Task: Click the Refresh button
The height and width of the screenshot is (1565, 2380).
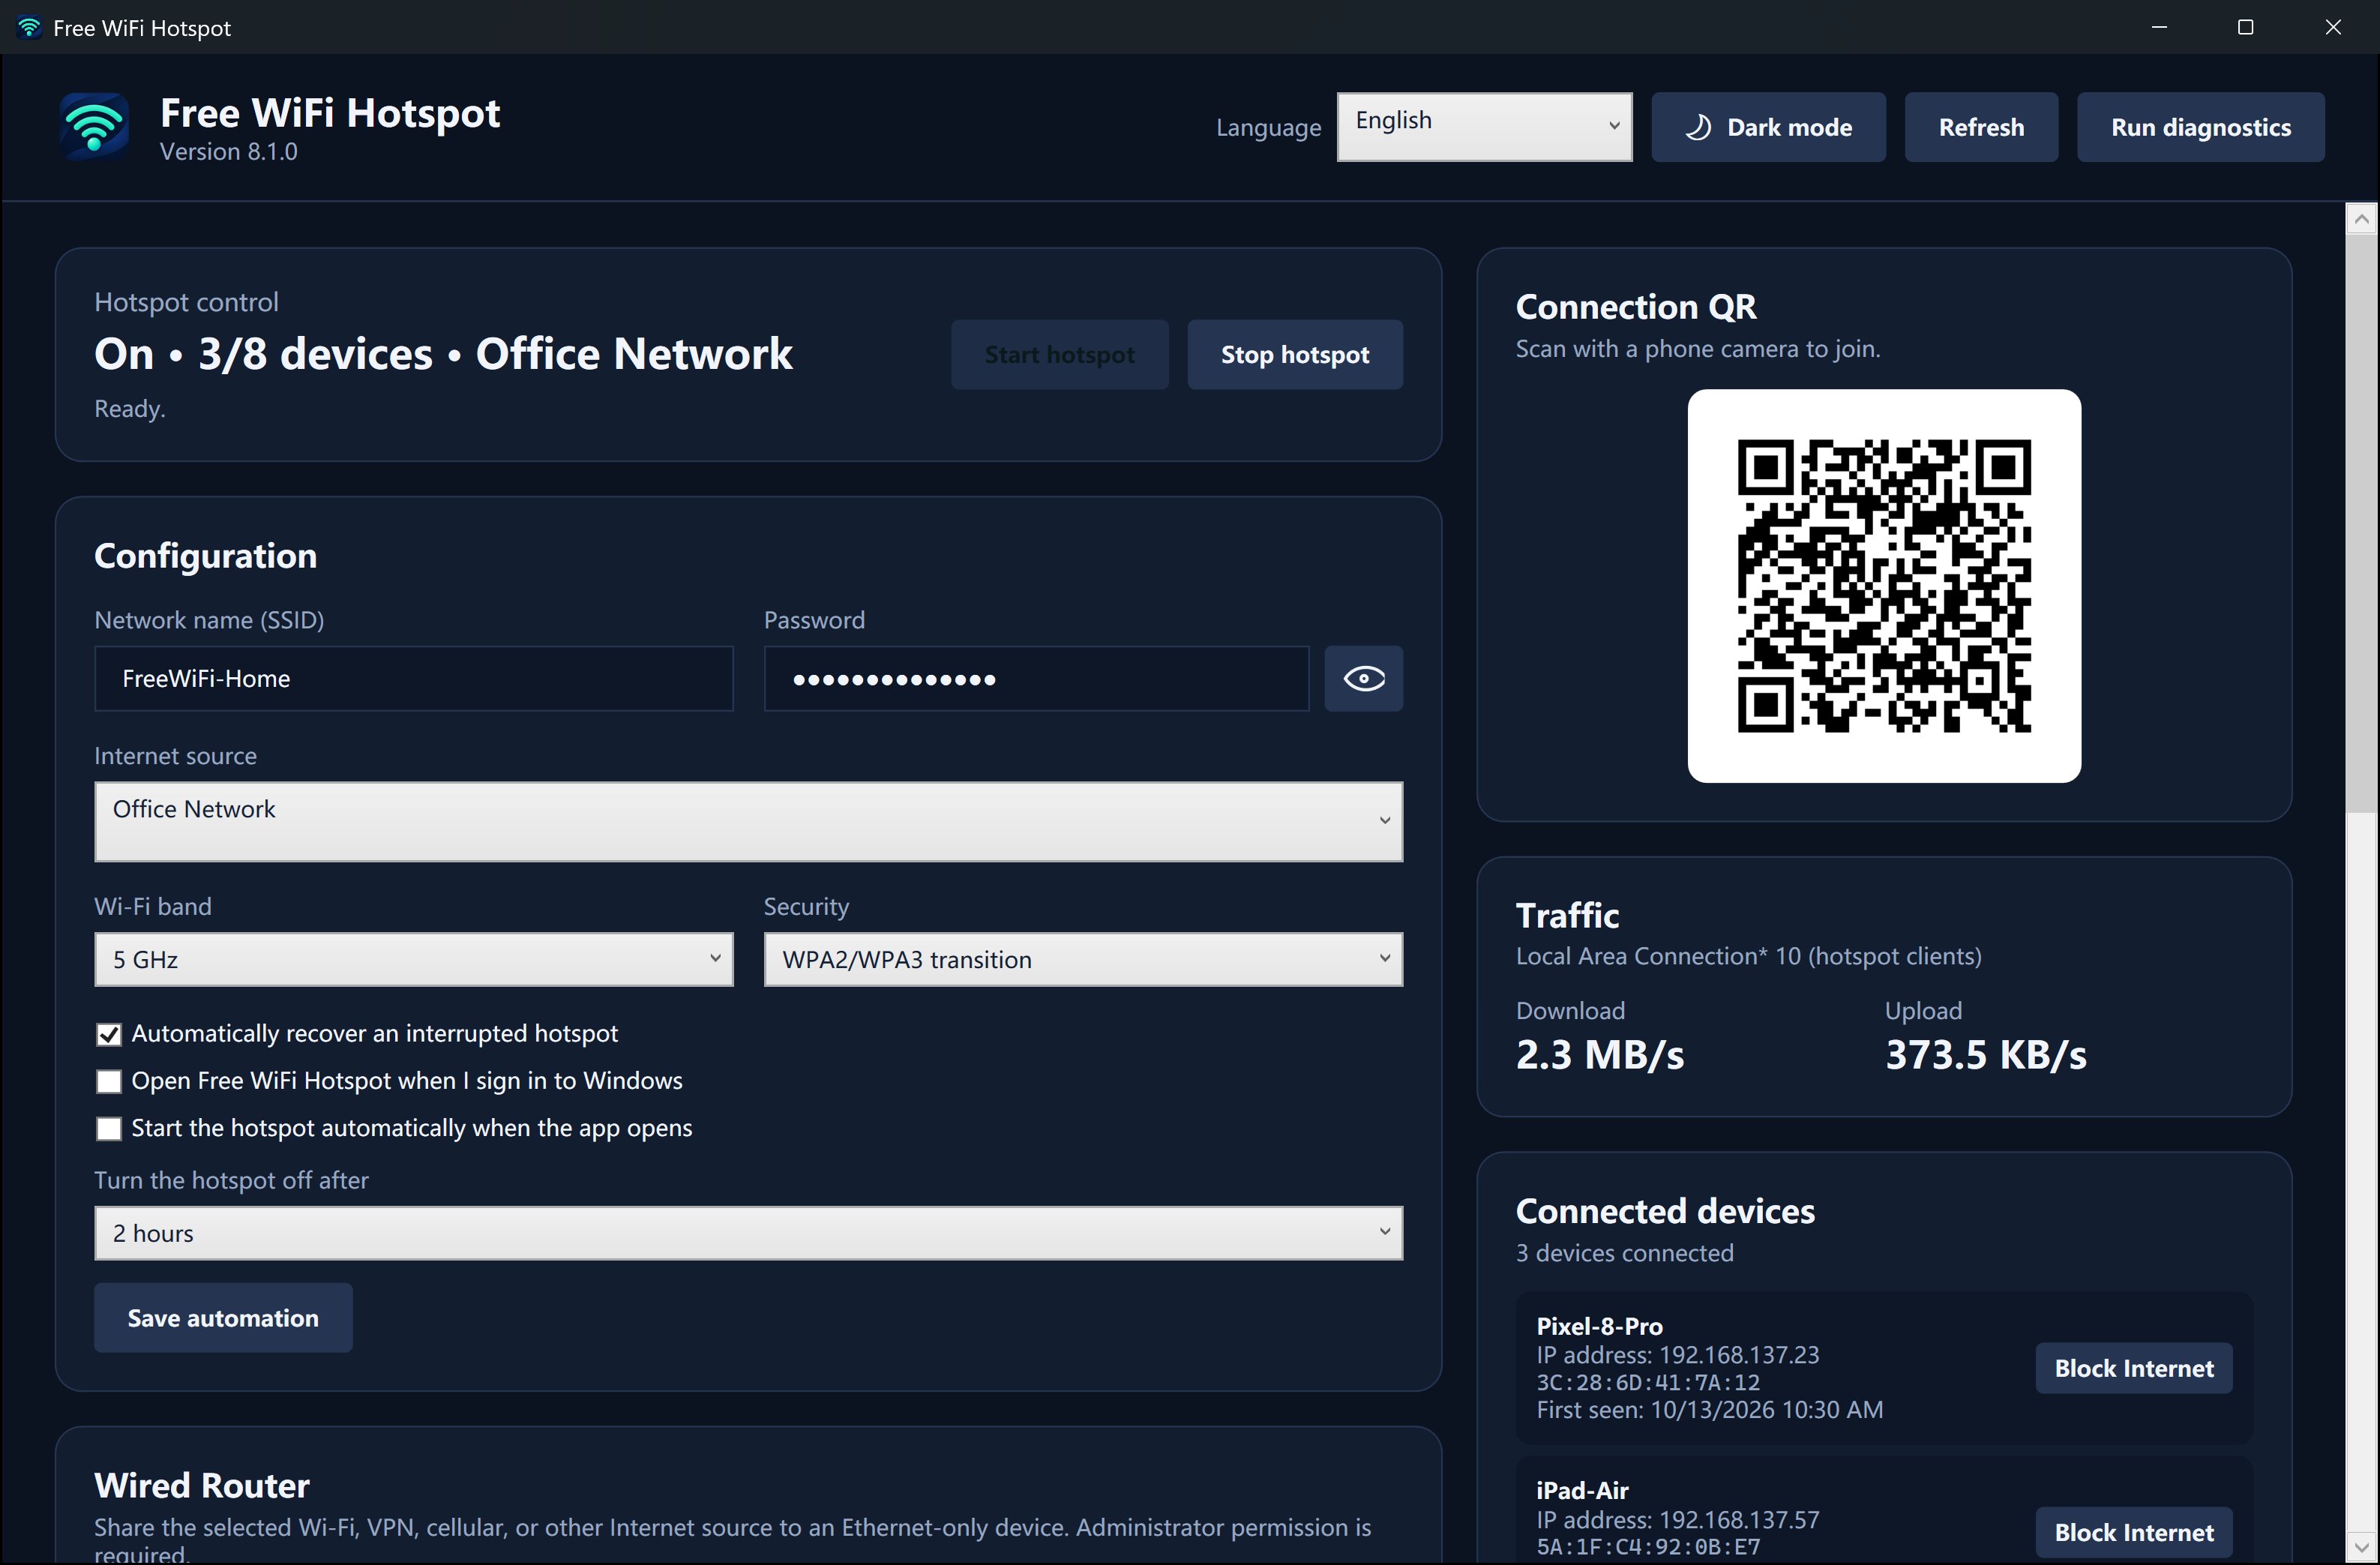Action: pyautogui.click(x=1980, y=127)
